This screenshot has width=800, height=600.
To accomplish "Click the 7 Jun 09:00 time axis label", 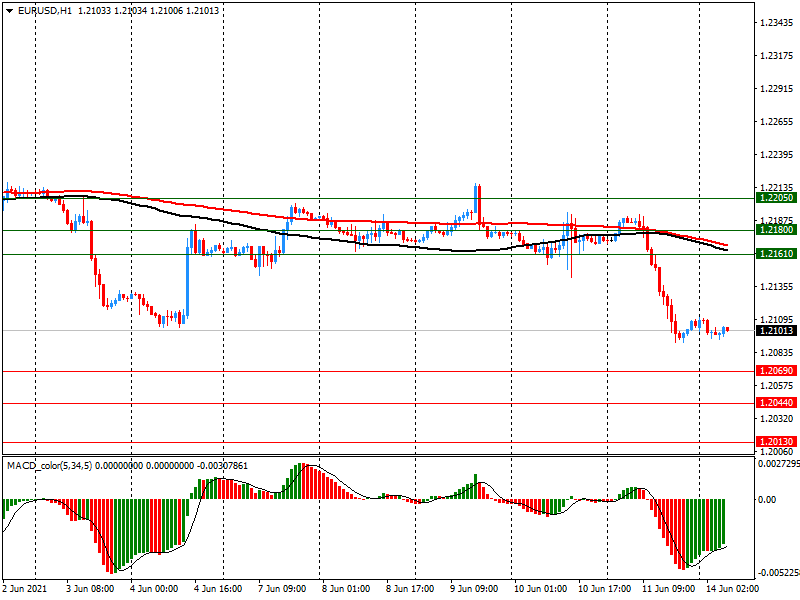I will pos(286,589).
